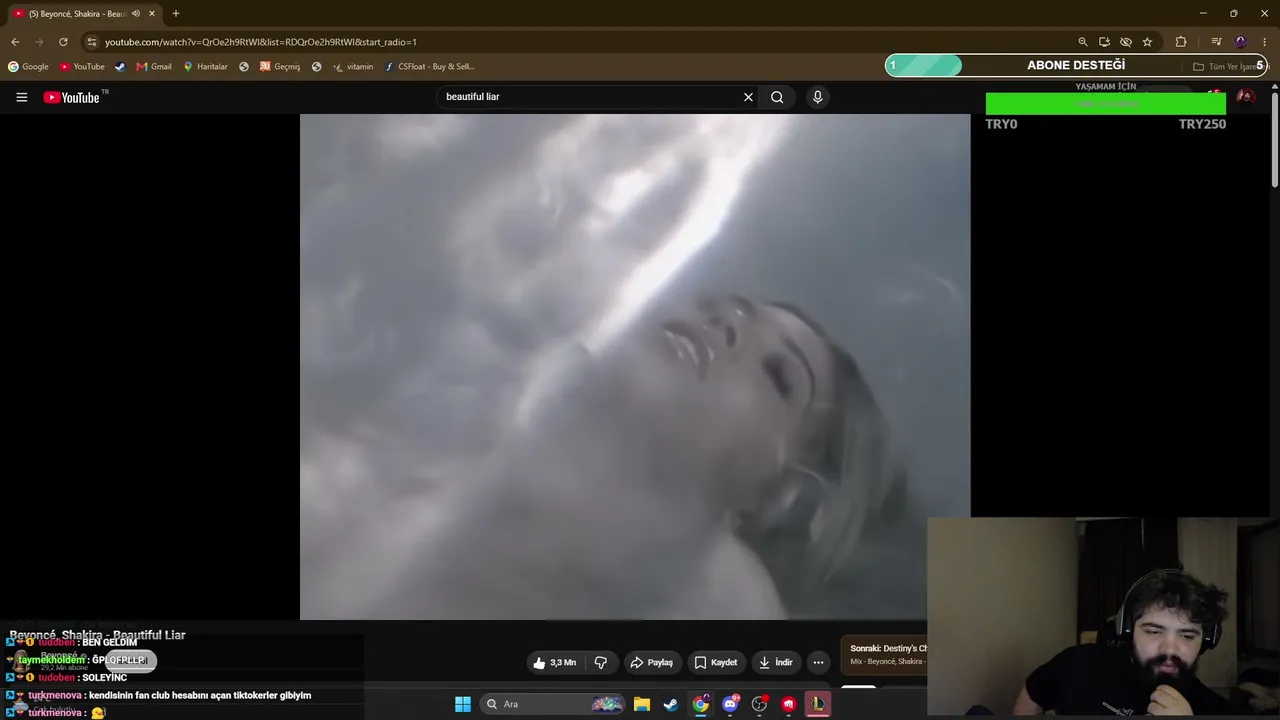Open the CSFloat - Buy & Sell bookmark
The width and height of the screenshot is (1280, 720).
[x=430, y=67]
